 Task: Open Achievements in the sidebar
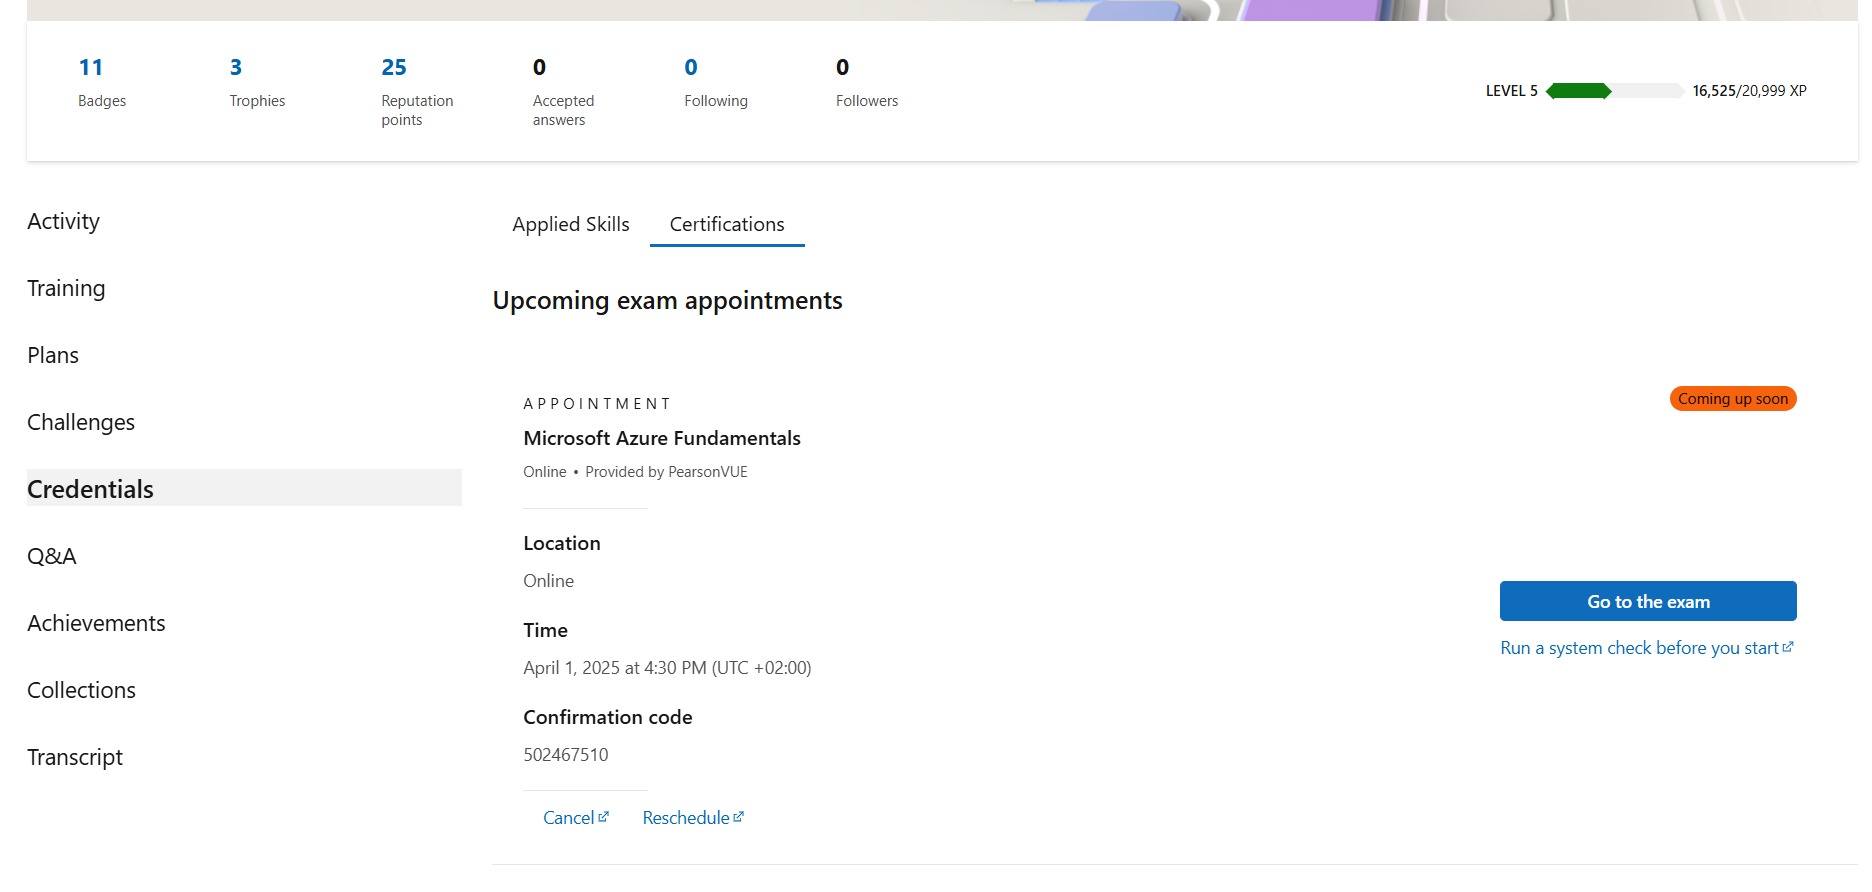pos(96,623)
